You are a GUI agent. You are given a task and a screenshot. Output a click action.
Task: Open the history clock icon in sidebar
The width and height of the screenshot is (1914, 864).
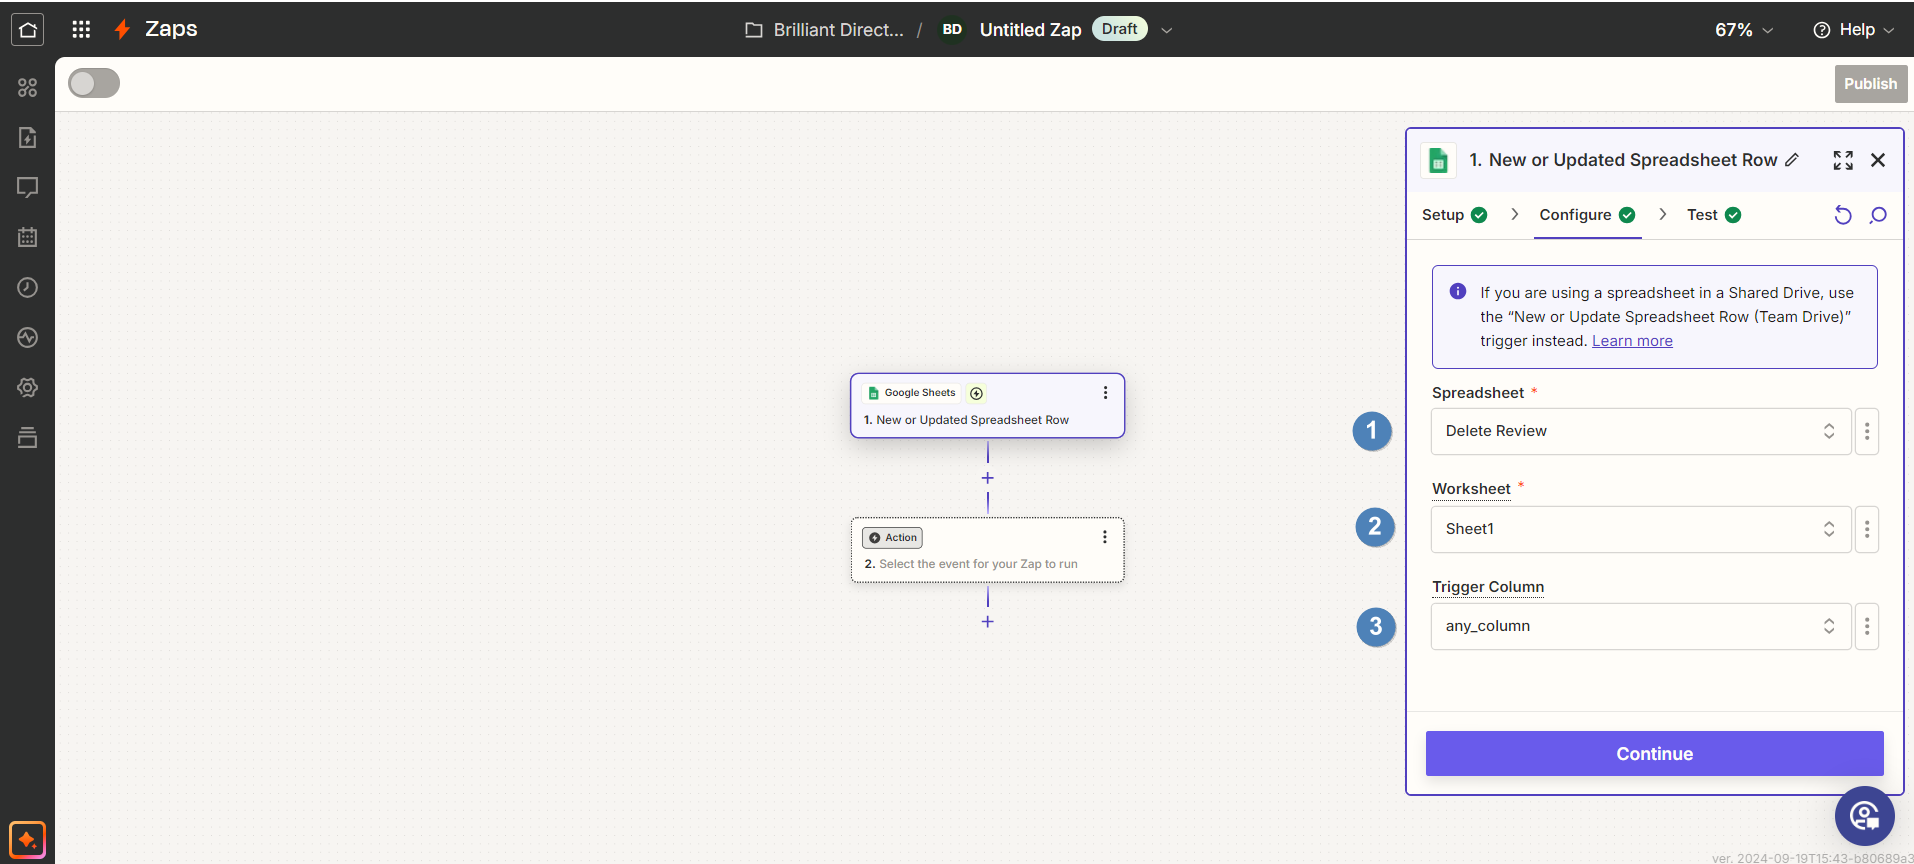[28, 288]
